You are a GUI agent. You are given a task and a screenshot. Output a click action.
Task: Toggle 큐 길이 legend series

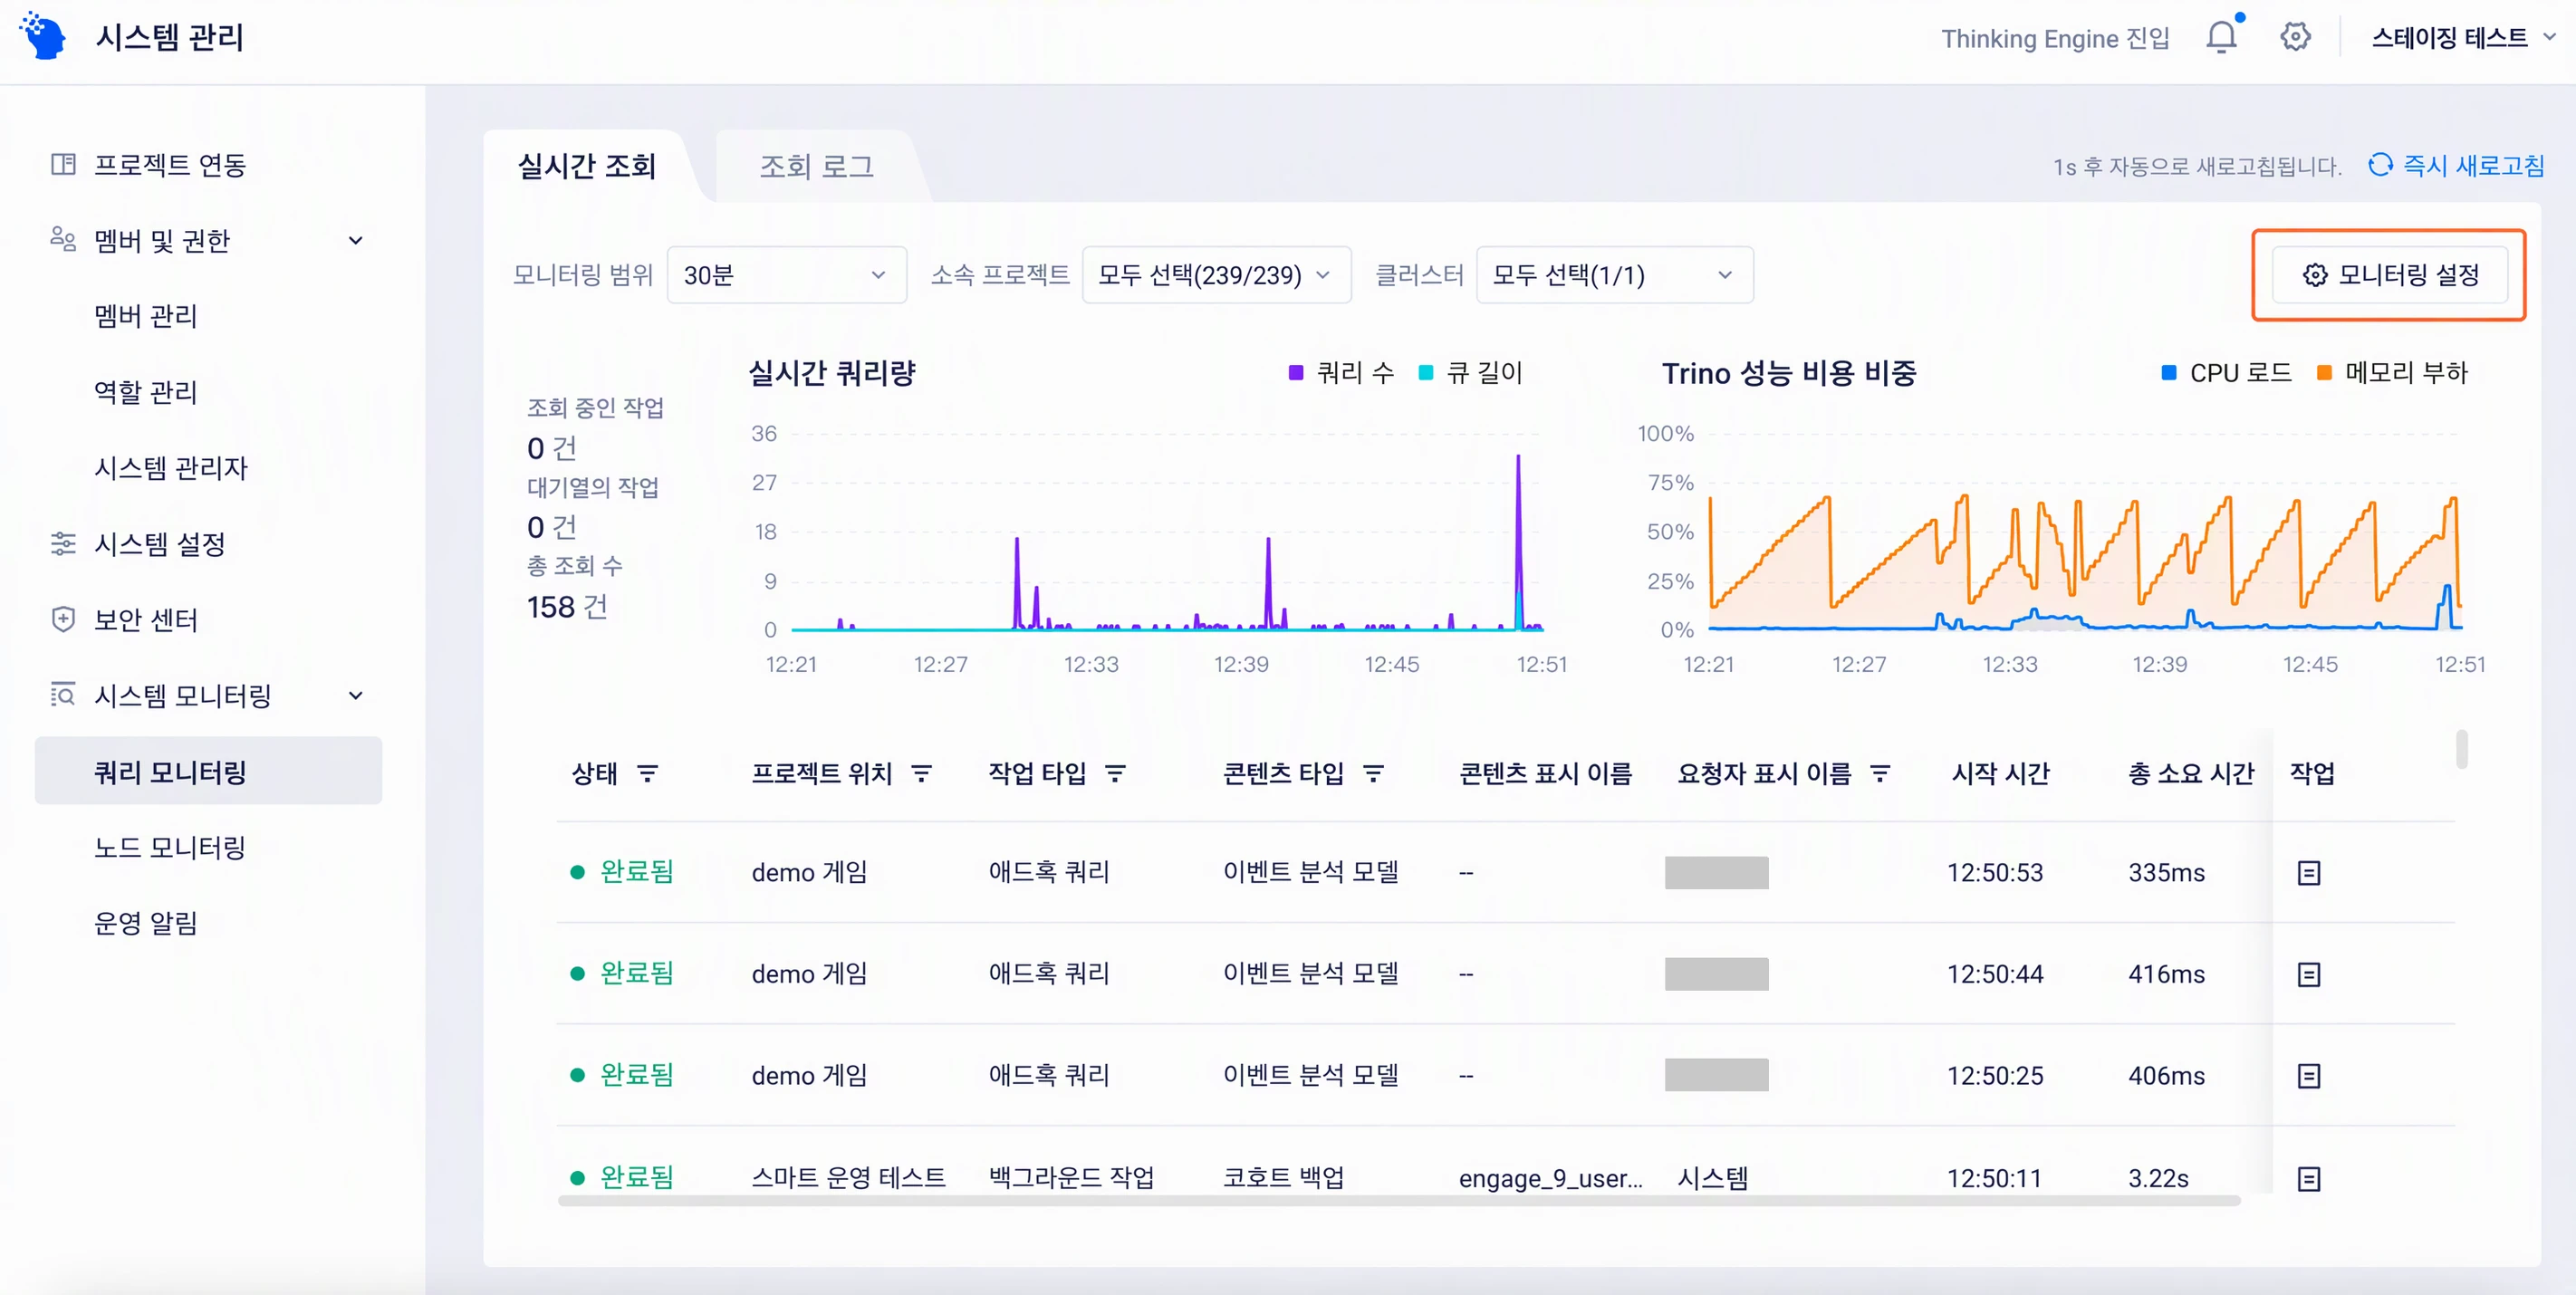pyautogui.click(x=1470, y=373)
